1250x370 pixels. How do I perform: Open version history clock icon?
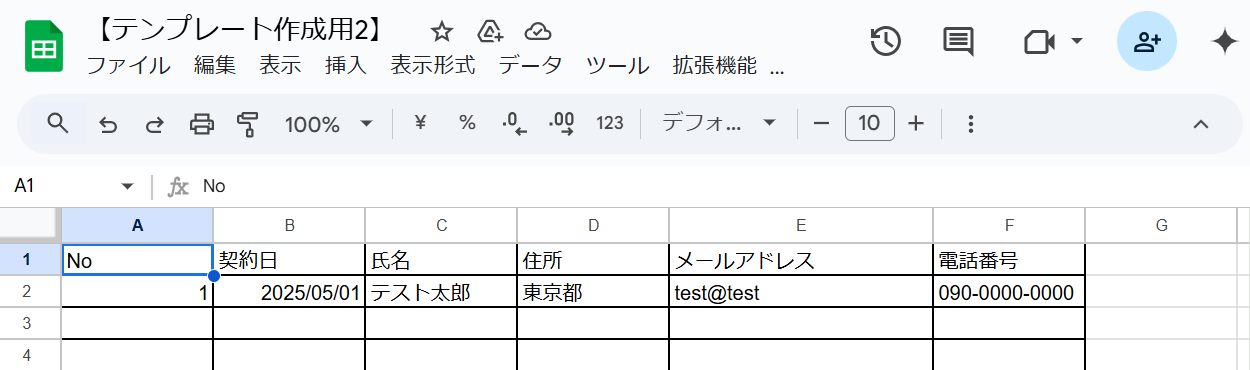(x=886, y=41)
